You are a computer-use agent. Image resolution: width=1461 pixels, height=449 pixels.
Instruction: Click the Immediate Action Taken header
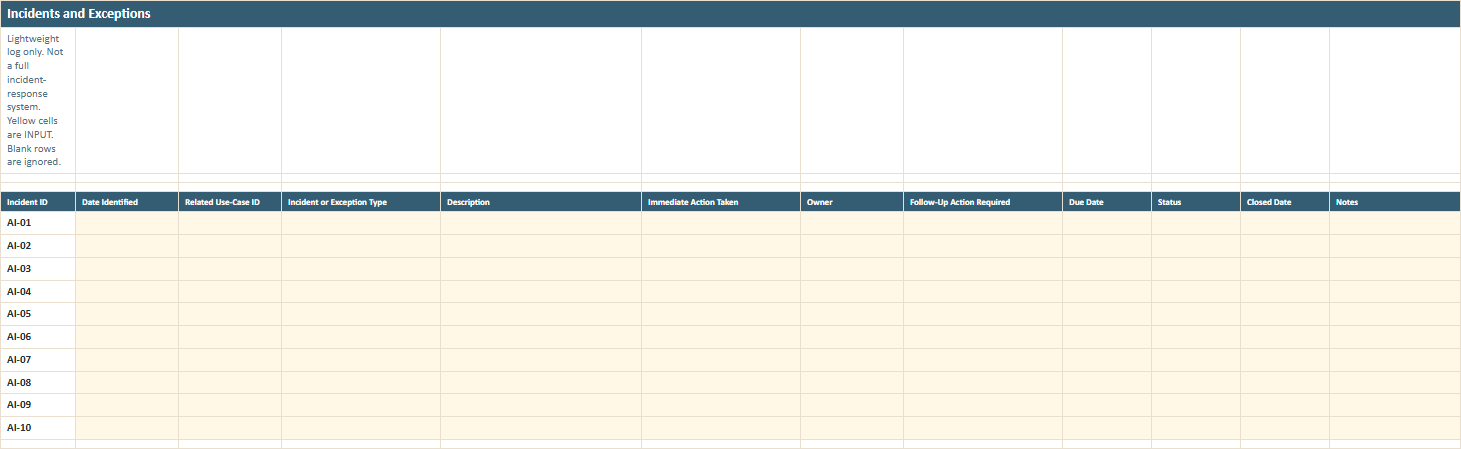(721, 202)
